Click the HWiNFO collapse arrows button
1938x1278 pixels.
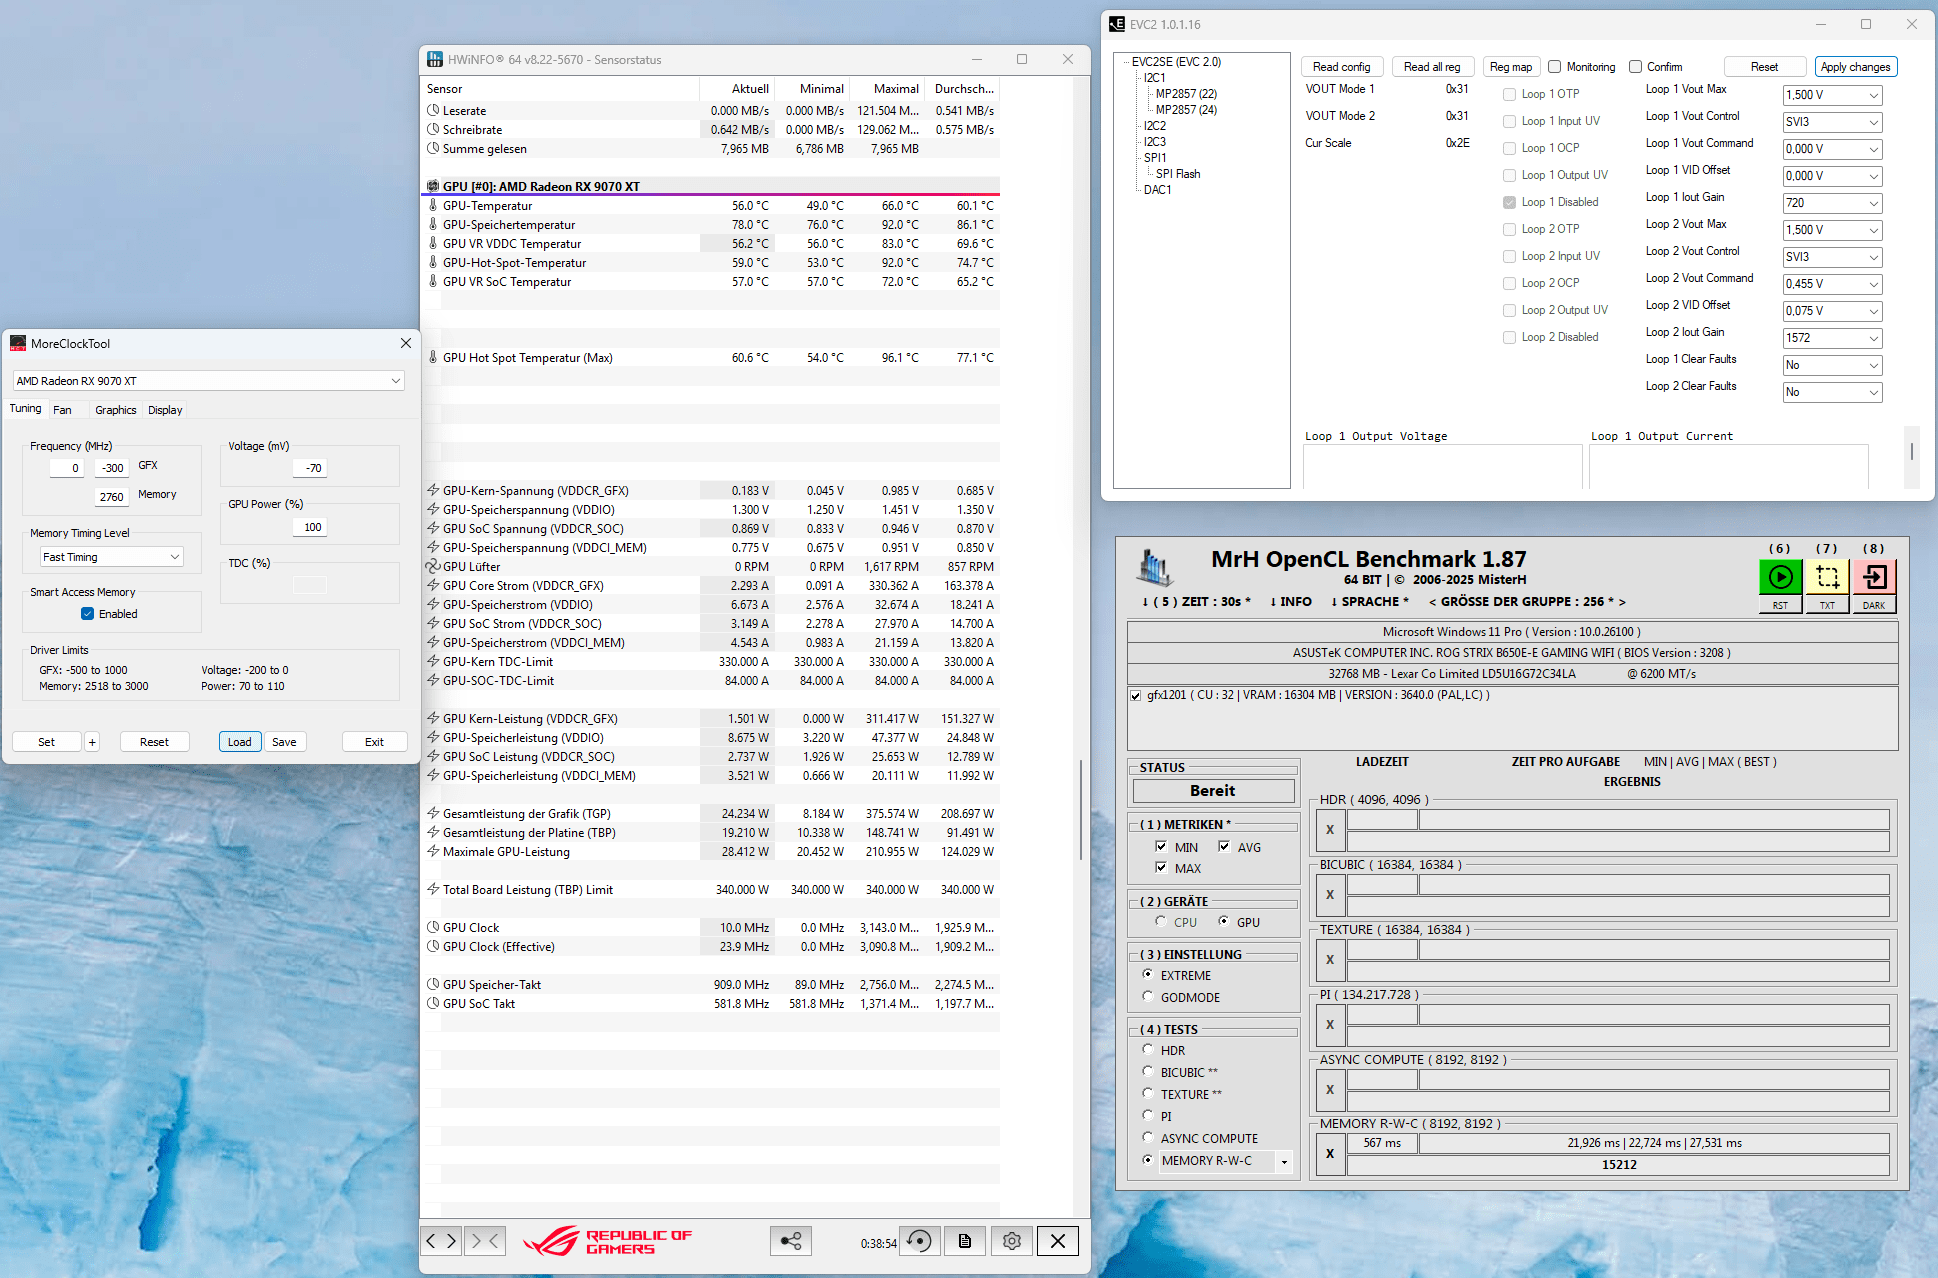point(486,1241)
